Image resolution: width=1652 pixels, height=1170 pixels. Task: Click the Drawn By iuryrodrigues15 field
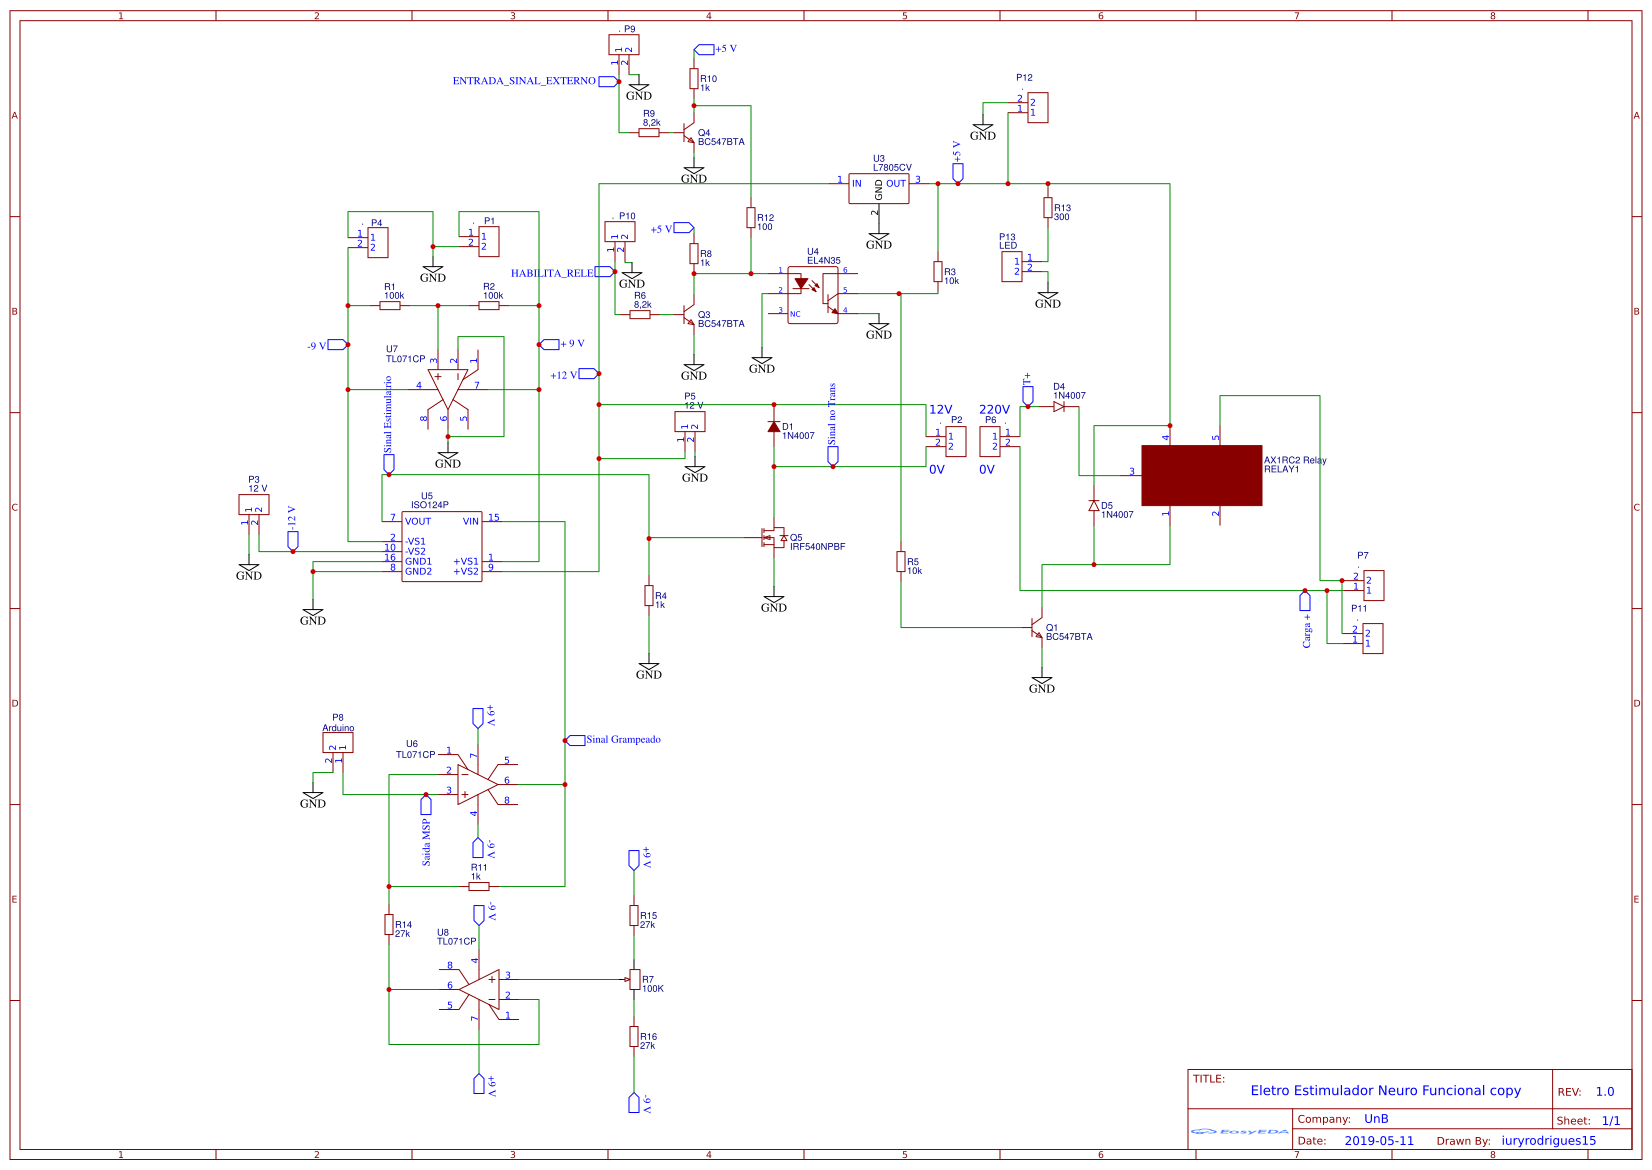(x=1549, y=1140)
